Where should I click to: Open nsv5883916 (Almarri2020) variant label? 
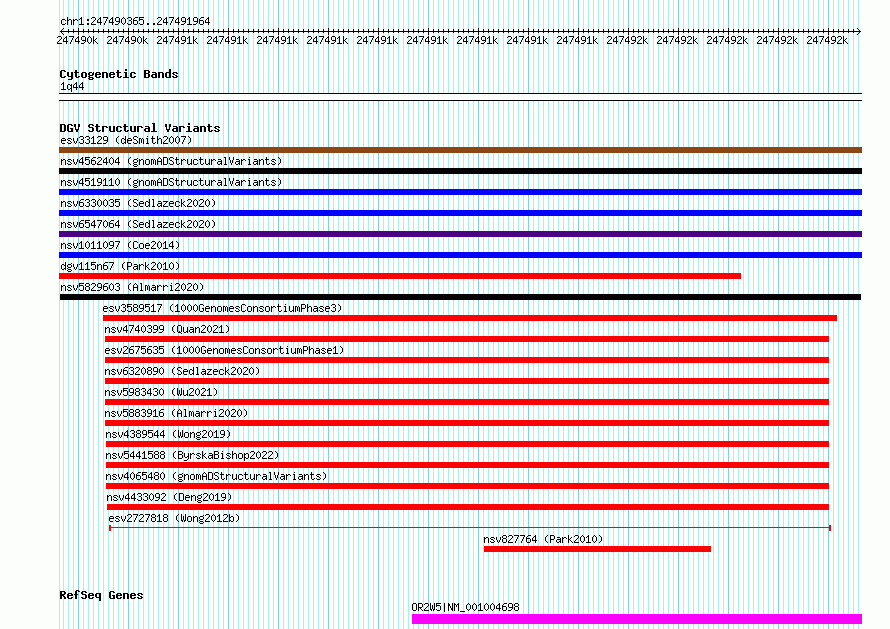[x=176, y=413]
